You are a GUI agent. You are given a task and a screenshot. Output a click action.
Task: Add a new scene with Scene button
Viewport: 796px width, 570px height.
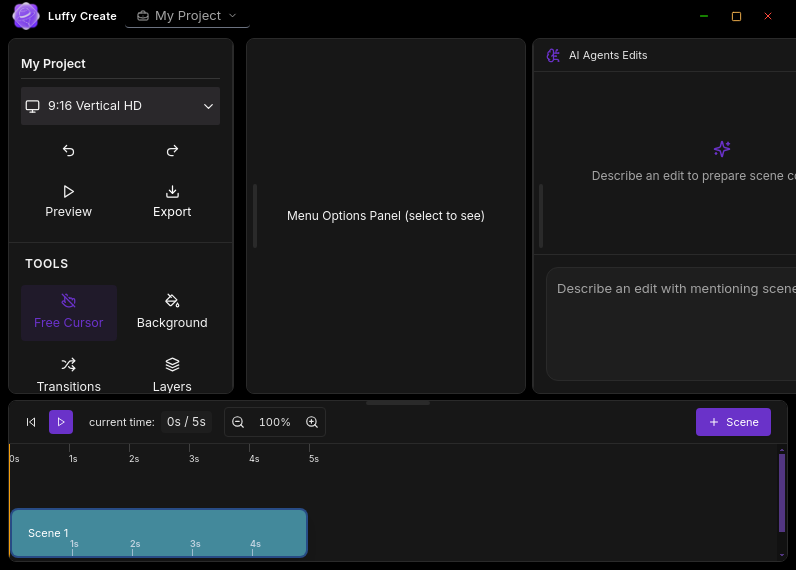point(733,422)
